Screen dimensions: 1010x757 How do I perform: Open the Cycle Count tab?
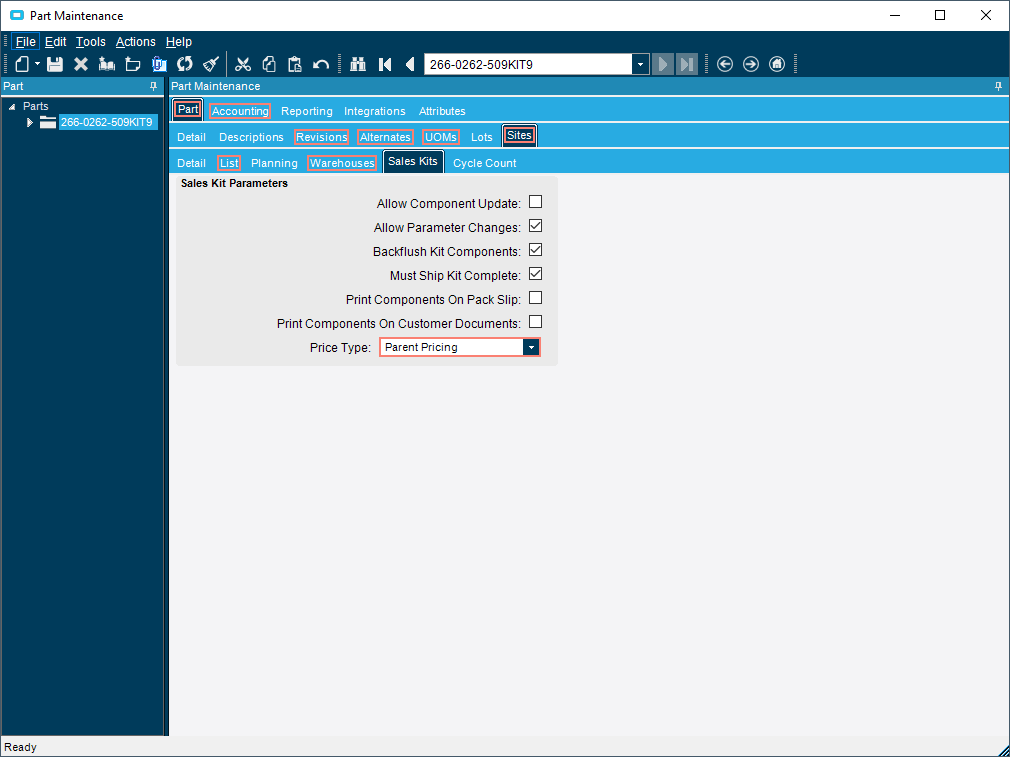coord(484,163)
